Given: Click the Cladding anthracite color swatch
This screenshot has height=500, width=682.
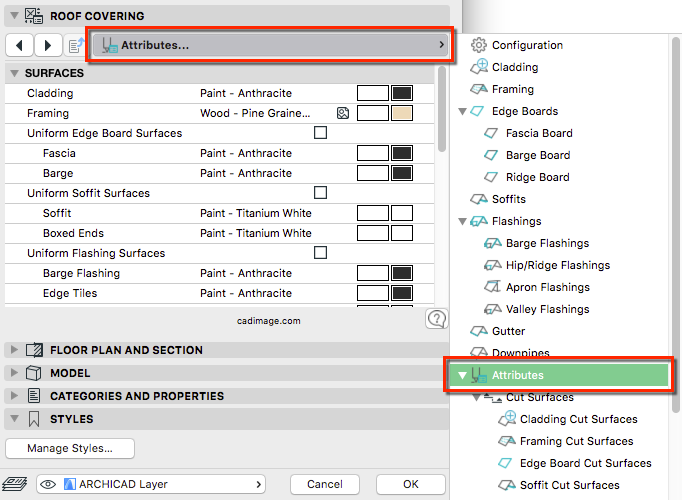Looking at the screenshot, I should 402,94.
